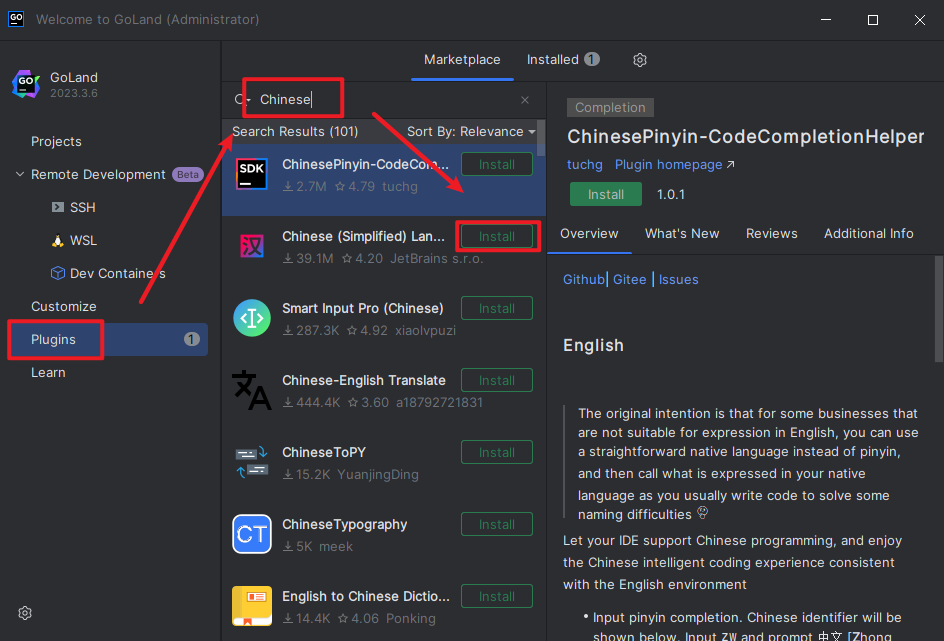Click details pane vertical scrollbar
The width and height of the screenshot is (944, 641).
[939, 309]
